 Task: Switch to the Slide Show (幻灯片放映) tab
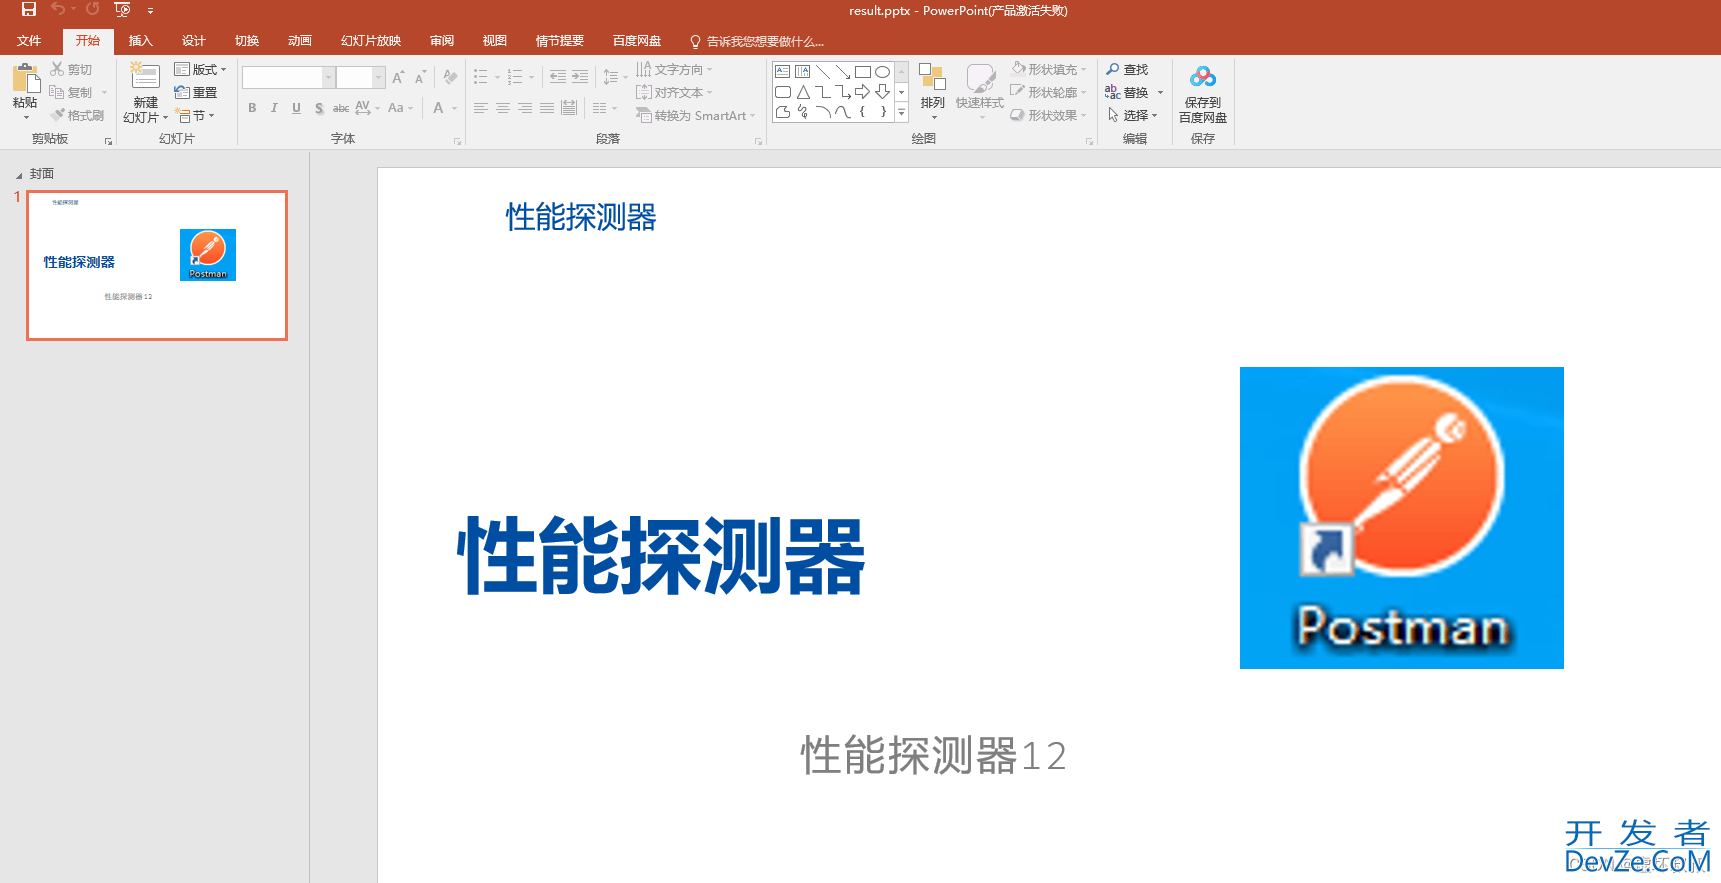point(371,41)
